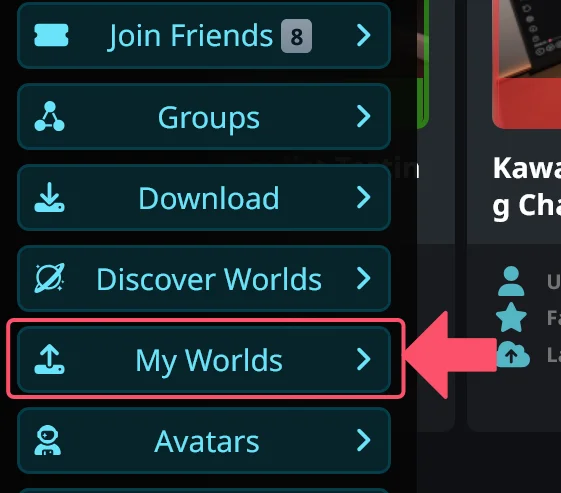The width and height of the screenshot is (561, 493).
Task: Click the chevron on Discover Worlds row
Action: coord(364,278)
